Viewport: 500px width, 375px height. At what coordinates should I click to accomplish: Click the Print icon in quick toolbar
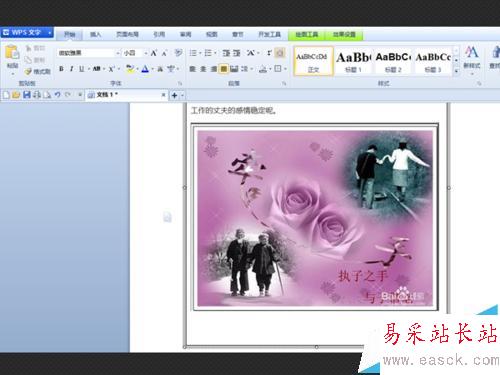(37, 95)
